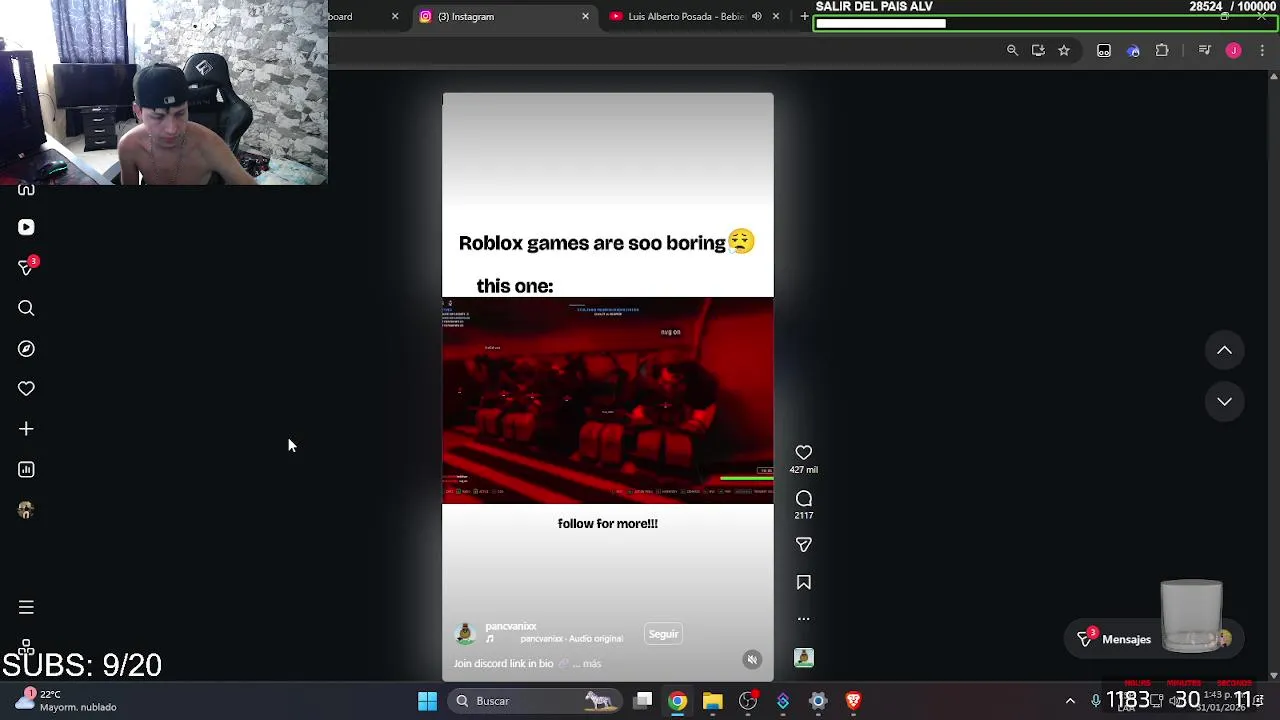The height and width of the screenshot is (720, 1280).
Task: Open the Explore compass icon
Action: (26, 348)
